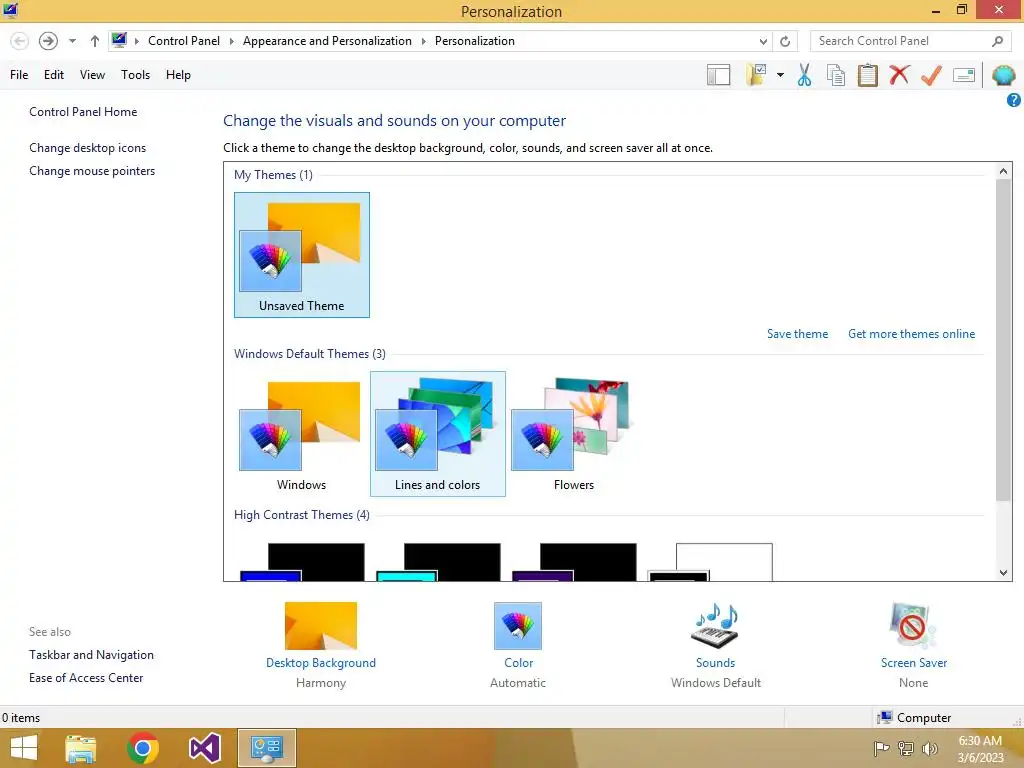Select the Unsaved Theme thumbnail
1024x768 pixels.
(302, 255)
